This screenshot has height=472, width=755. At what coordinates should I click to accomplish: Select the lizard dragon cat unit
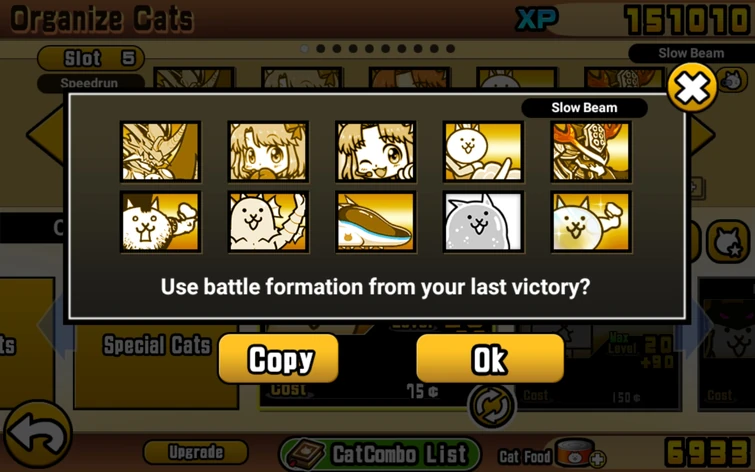click(268, 222)
